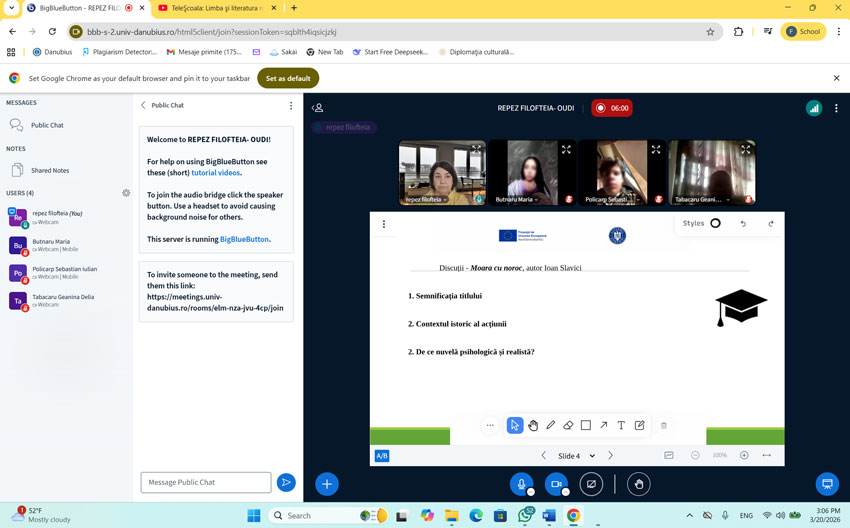Open Butnaru Maria webcam name dropdown
This screenshot has height=528, width=850.
point(516,199)
